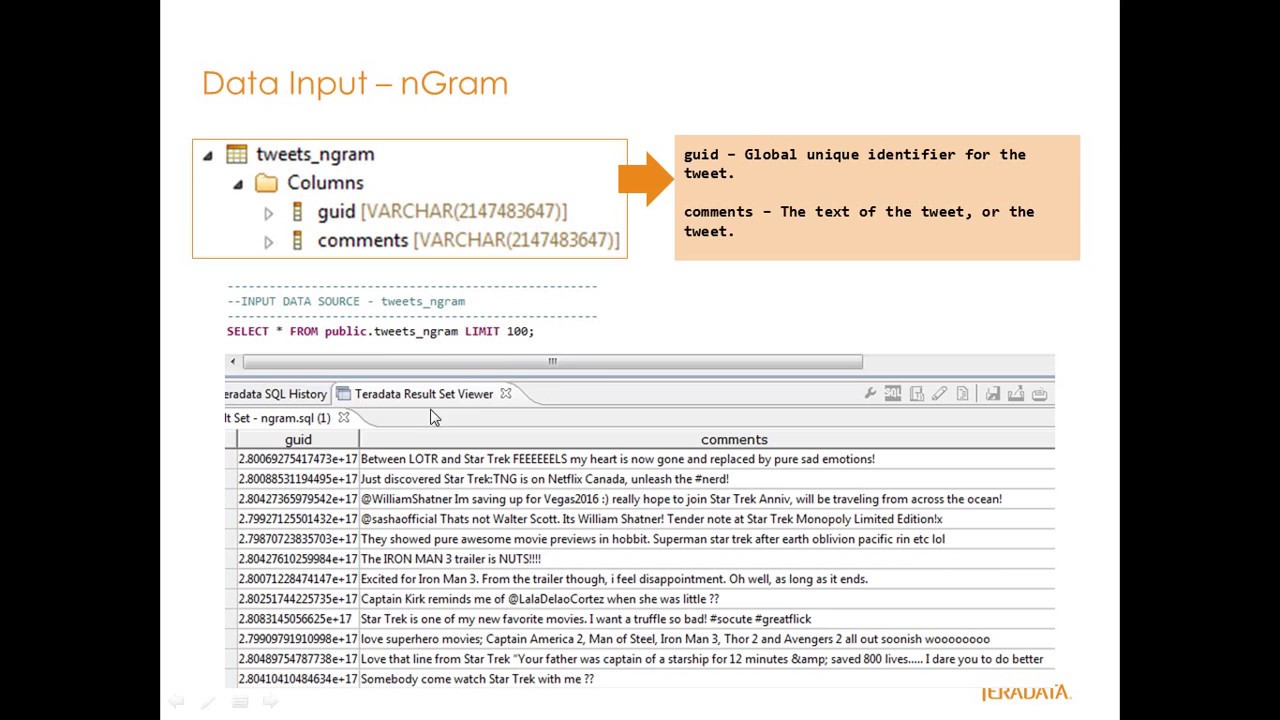Image resolution: width=1280 pixels, height=720 pixels.
Task: Click the pencil edit icon in result viewer
Action: point(939,394)
